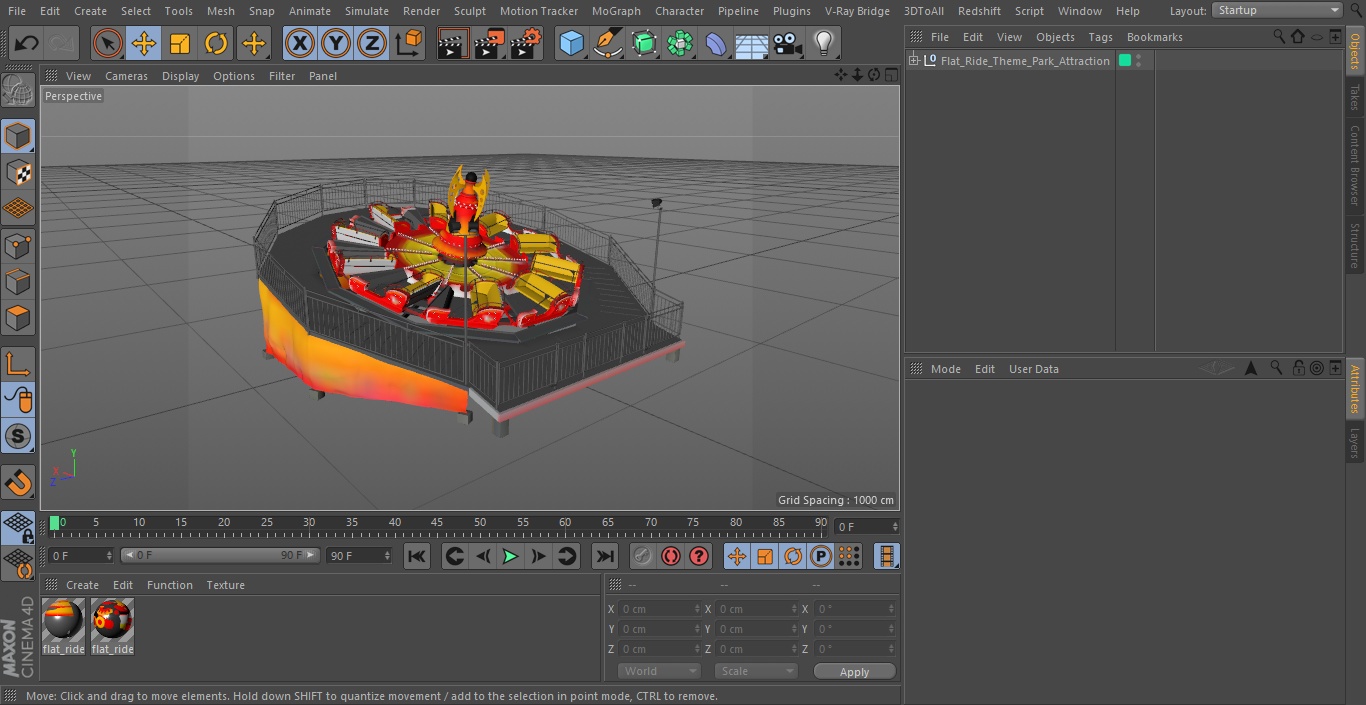Open the MoGraph menu
The height and width of the screenshot is (705, 1366).
point(616,11)
